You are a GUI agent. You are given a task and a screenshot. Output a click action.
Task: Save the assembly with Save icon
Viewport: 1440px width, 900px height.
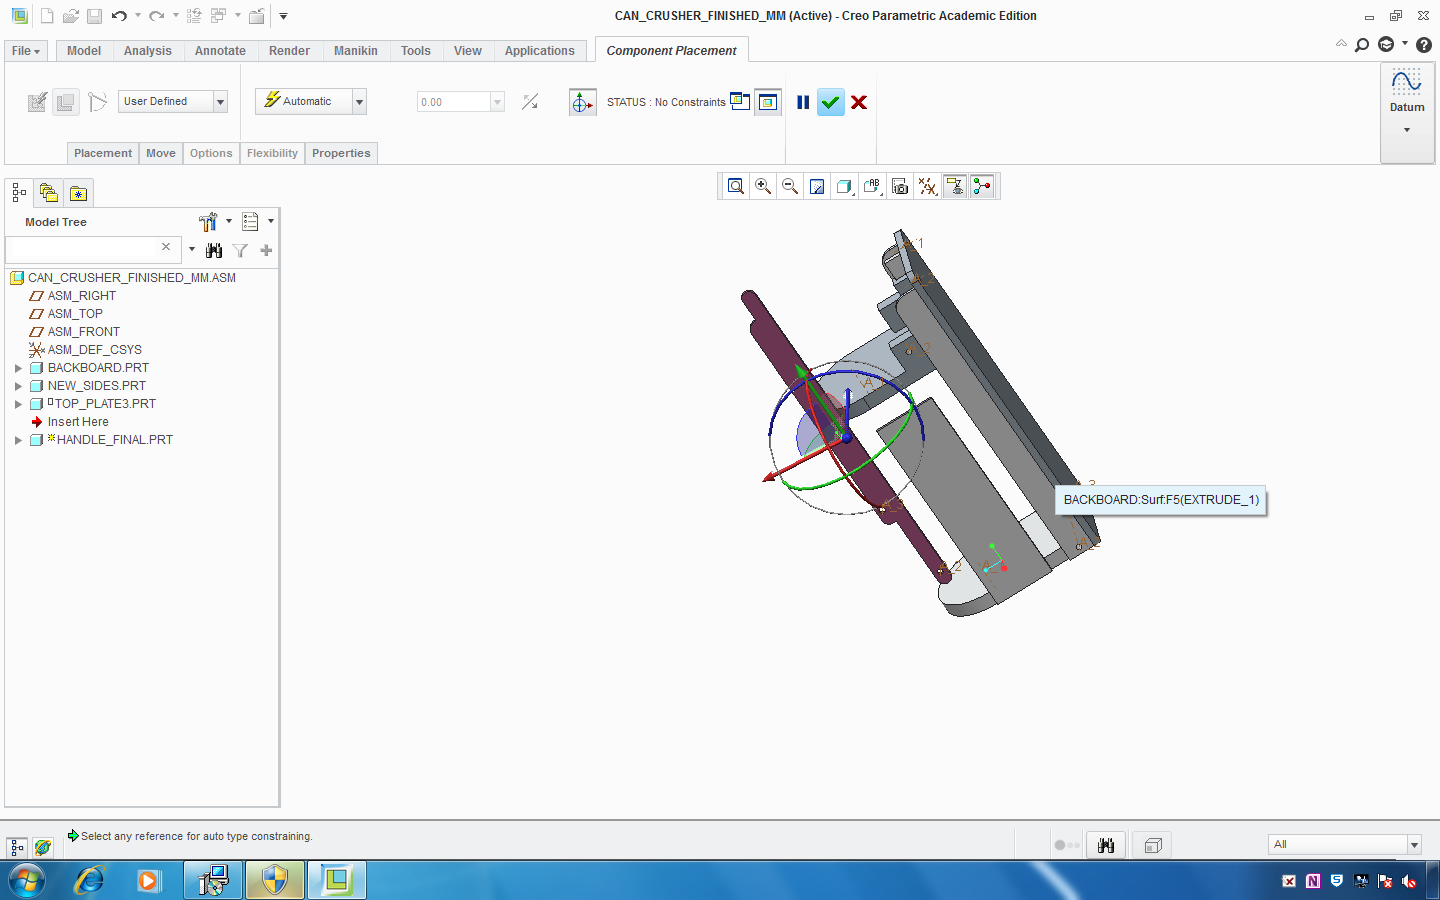[94, 16]
